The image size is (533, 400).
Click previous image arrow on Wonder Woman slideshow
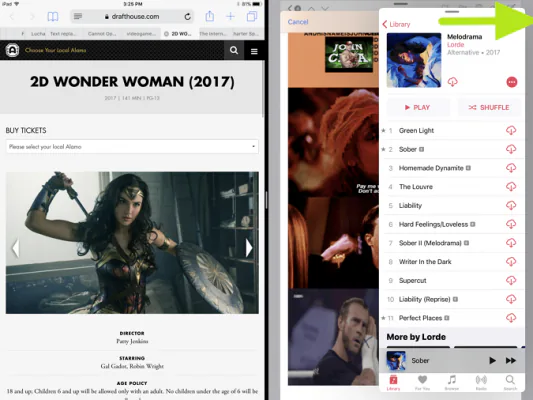tap(15, 248)
